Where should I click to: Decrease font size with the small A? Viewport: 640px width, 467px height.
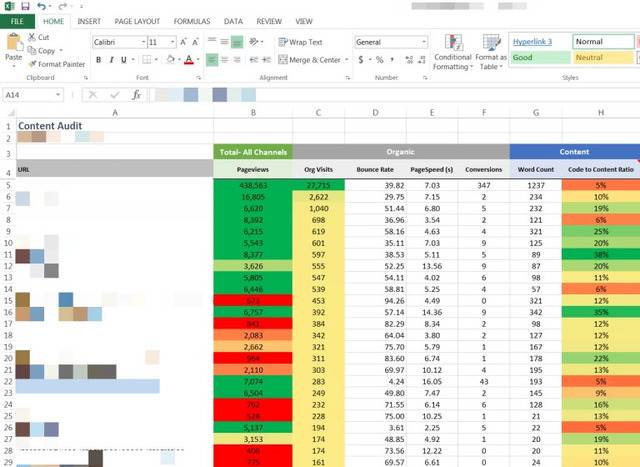[196, 42]
